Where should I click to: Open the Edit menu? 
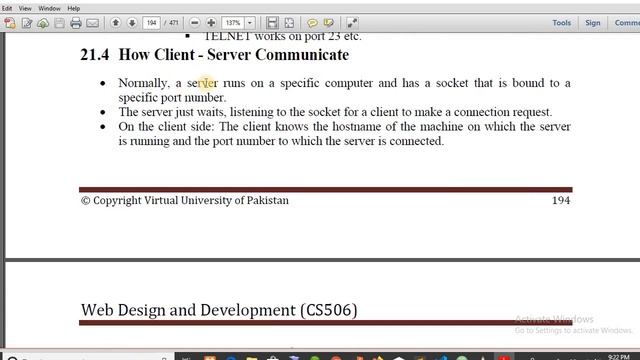click(x=7, y=8)
